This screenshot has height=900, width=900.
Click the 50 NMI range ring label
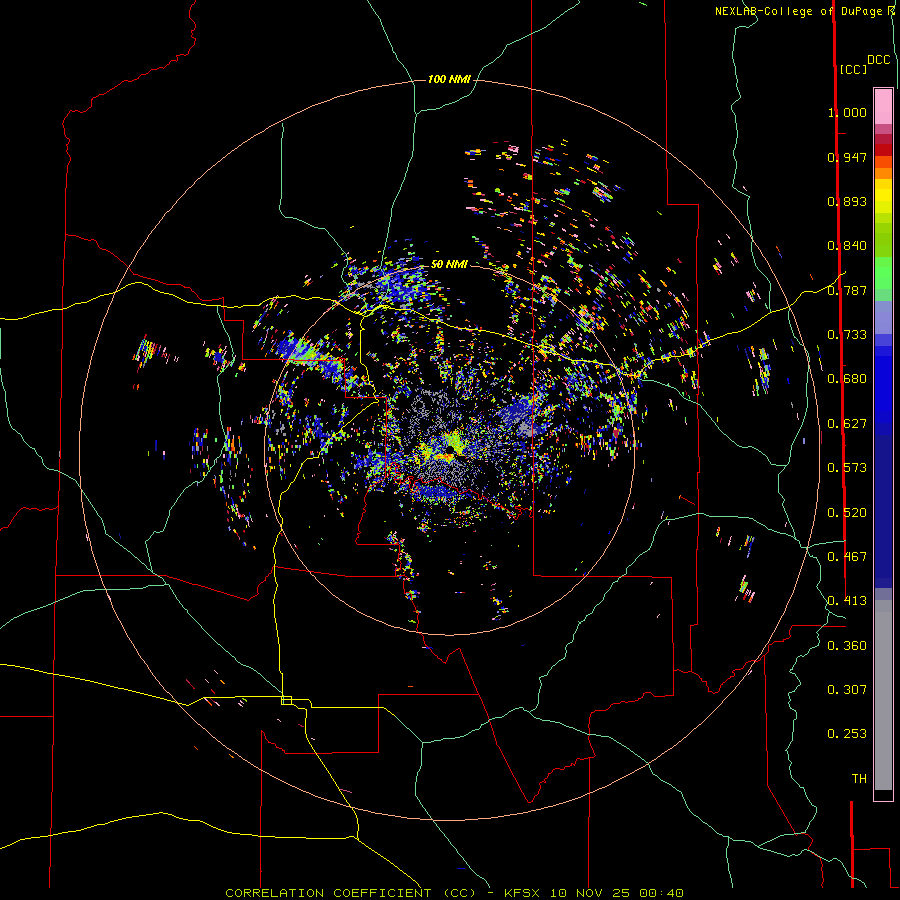coord(449,264)
